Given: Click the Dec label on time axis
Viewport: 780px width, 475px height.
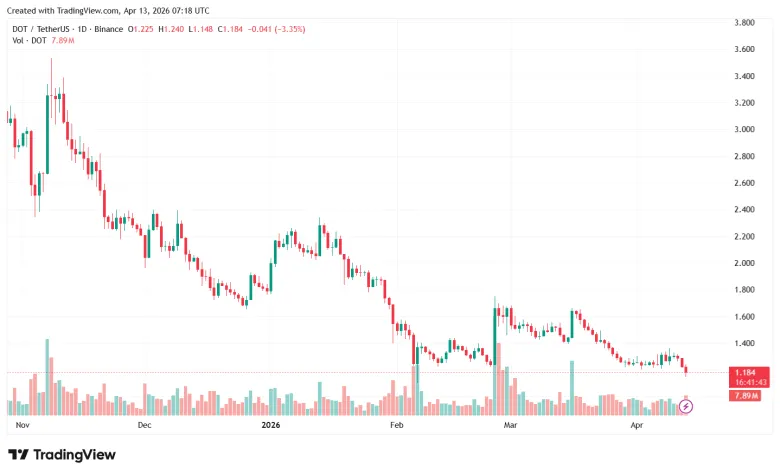Looking at the screenshot, I should tap(144, 425).
